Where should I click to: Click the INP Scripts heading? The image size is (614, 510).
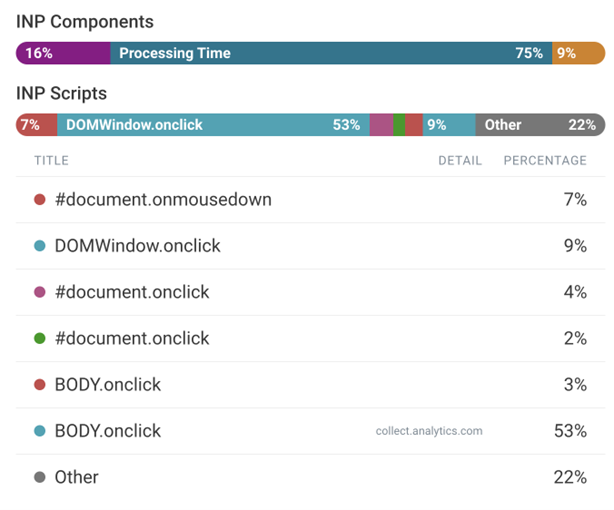click(62, 93)
